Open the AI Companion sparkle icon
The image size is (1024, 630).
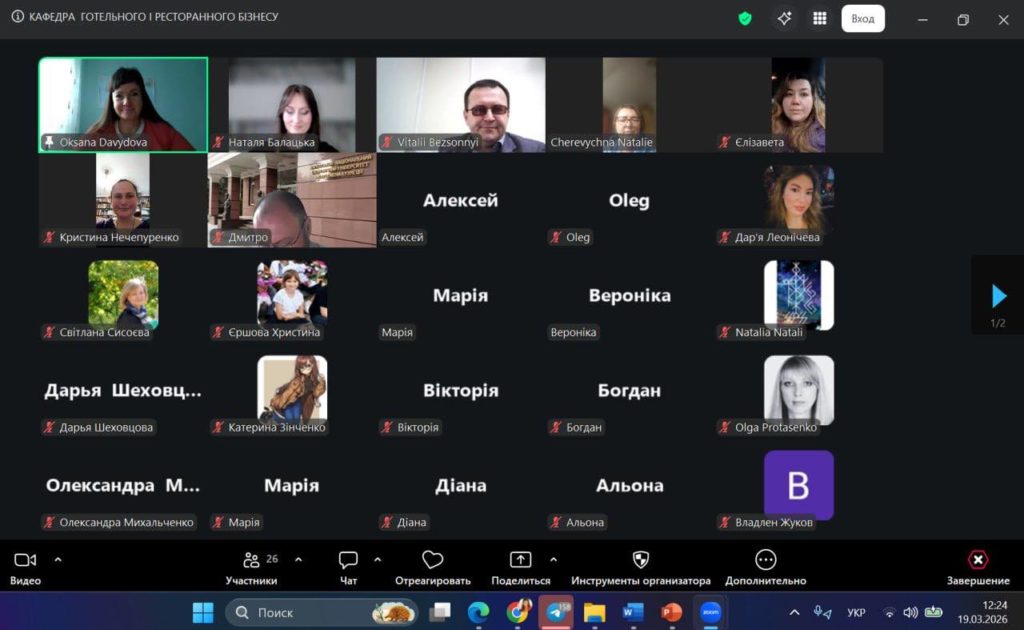tap(784, 18)
